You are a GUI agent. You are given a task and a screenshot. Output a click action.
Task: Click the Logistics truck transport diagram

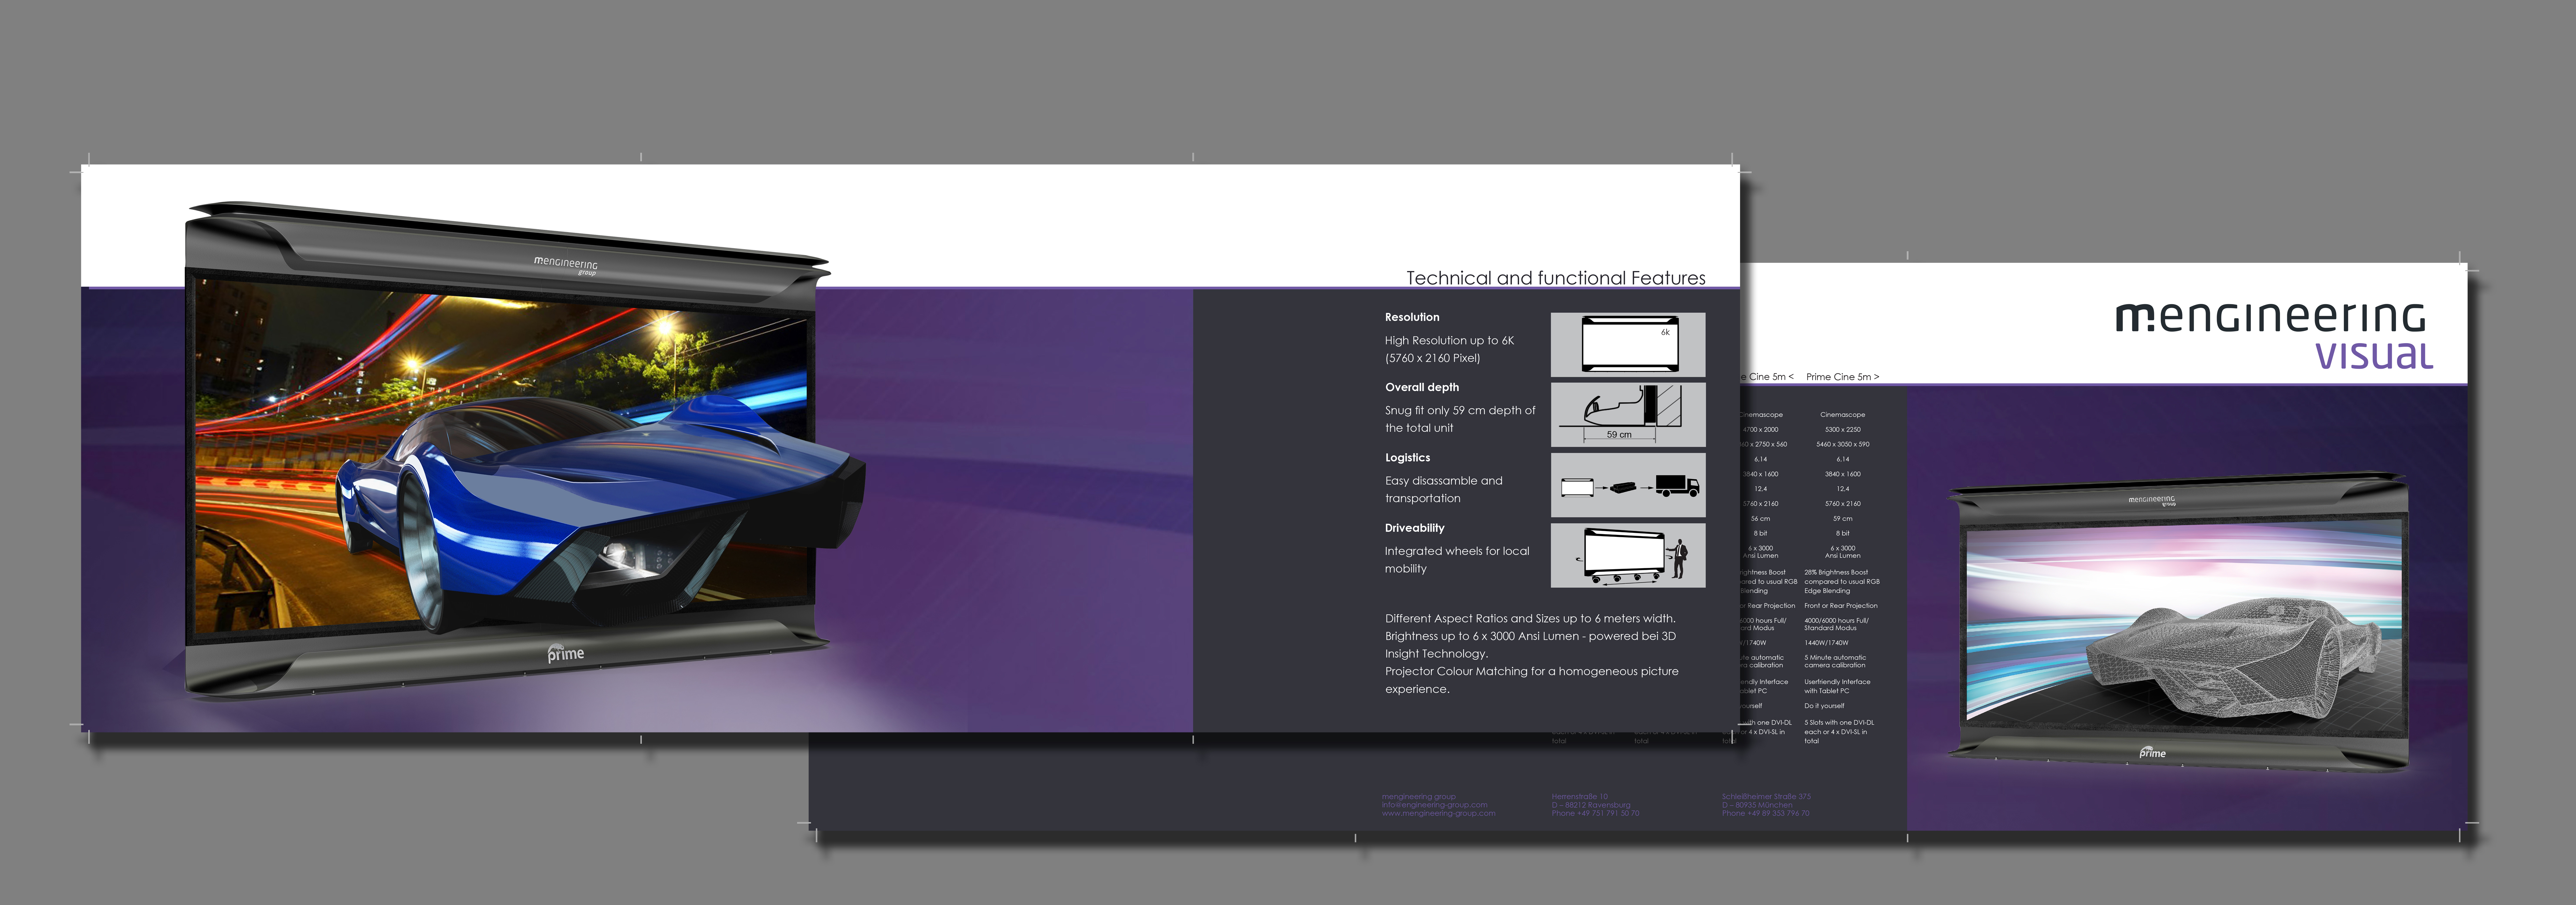coord(1628,485)
